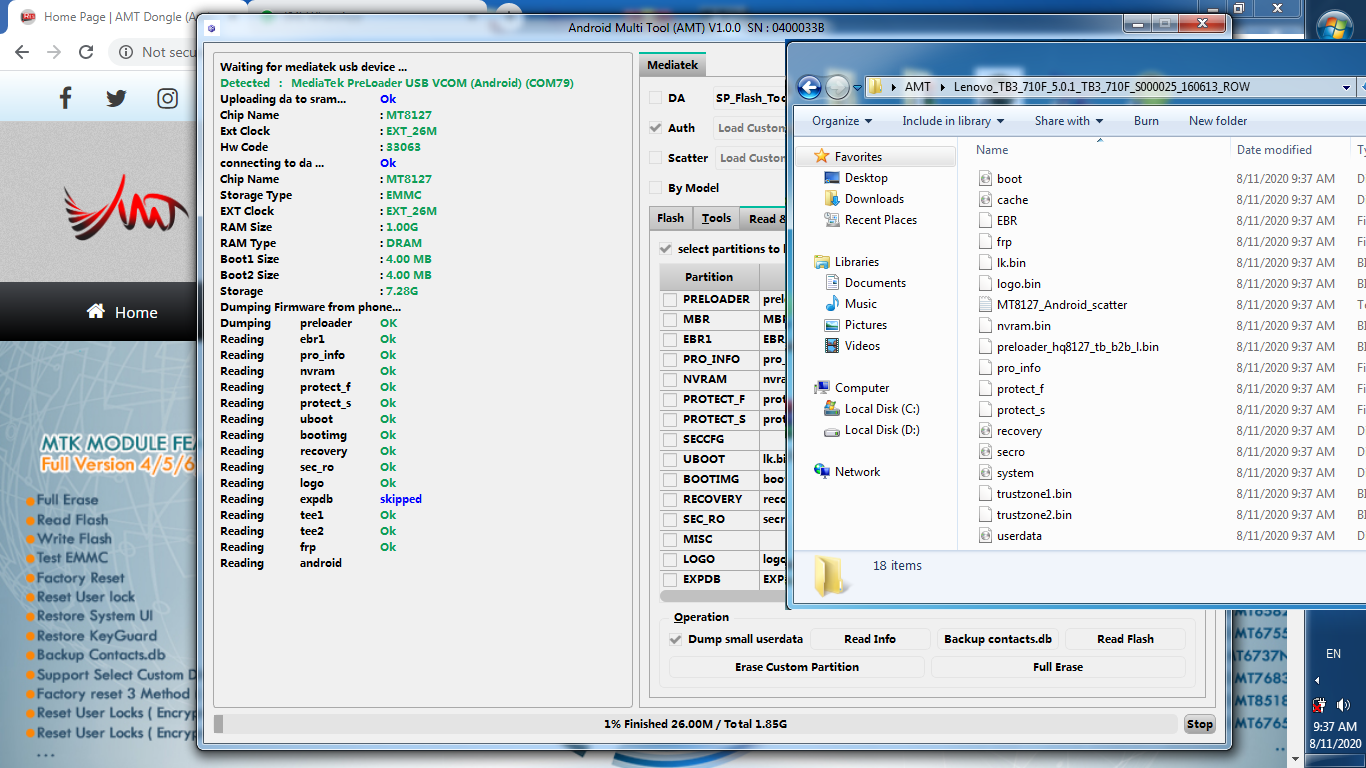1366x768 pixels.
Task: Click the Facebook icon on the AMT webpage
Action: (x=66, y=97)
